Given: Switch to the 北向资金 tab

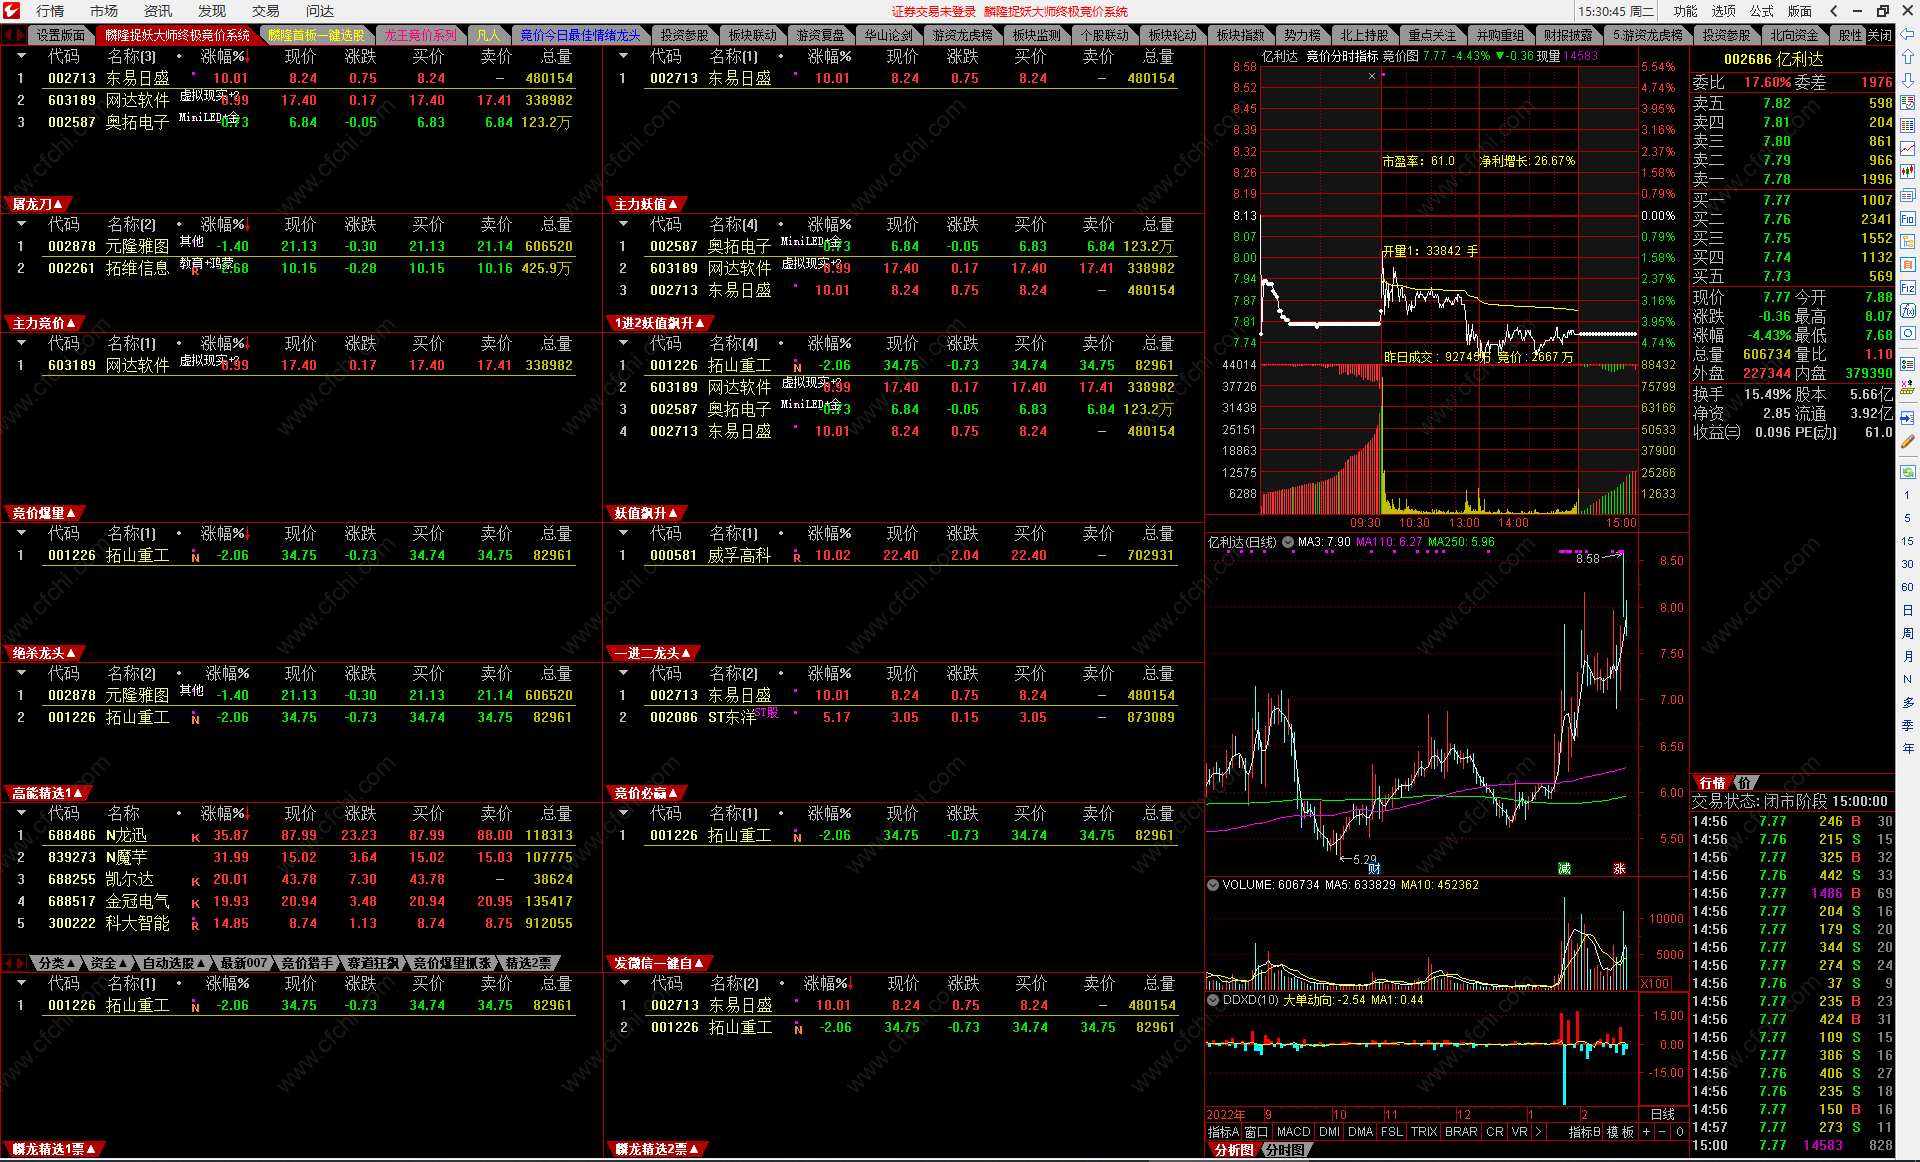Looking at the screenshot, I should pyautogui.click(x=1794, y=35).
